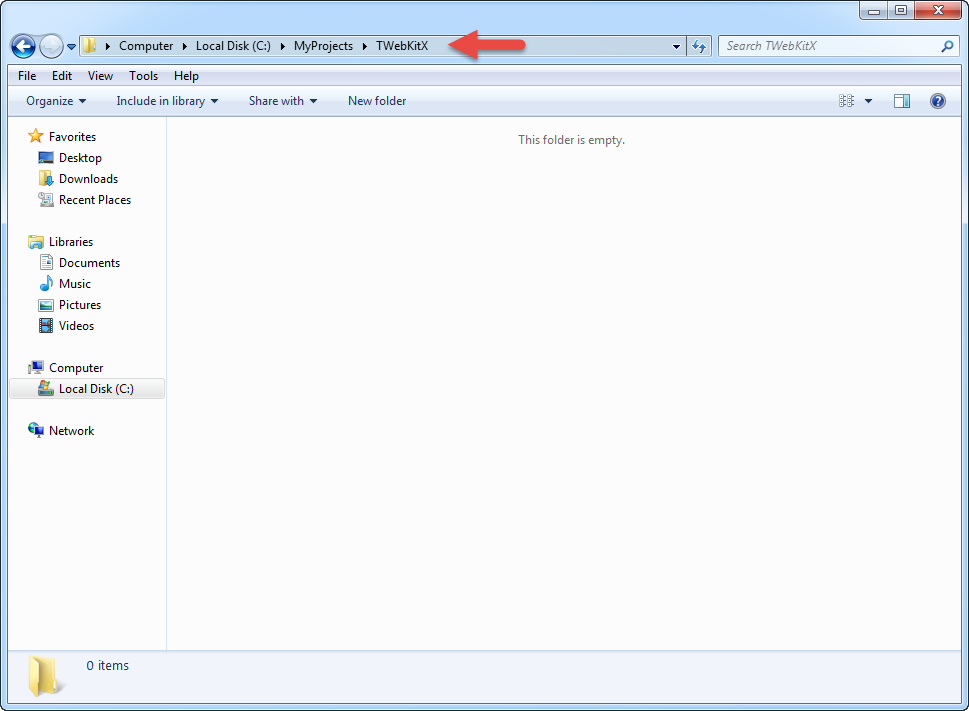Viewport: 969px width, 711px height.
Task: Click the Desktop icon in sidebar
Action: pos(46,158)
